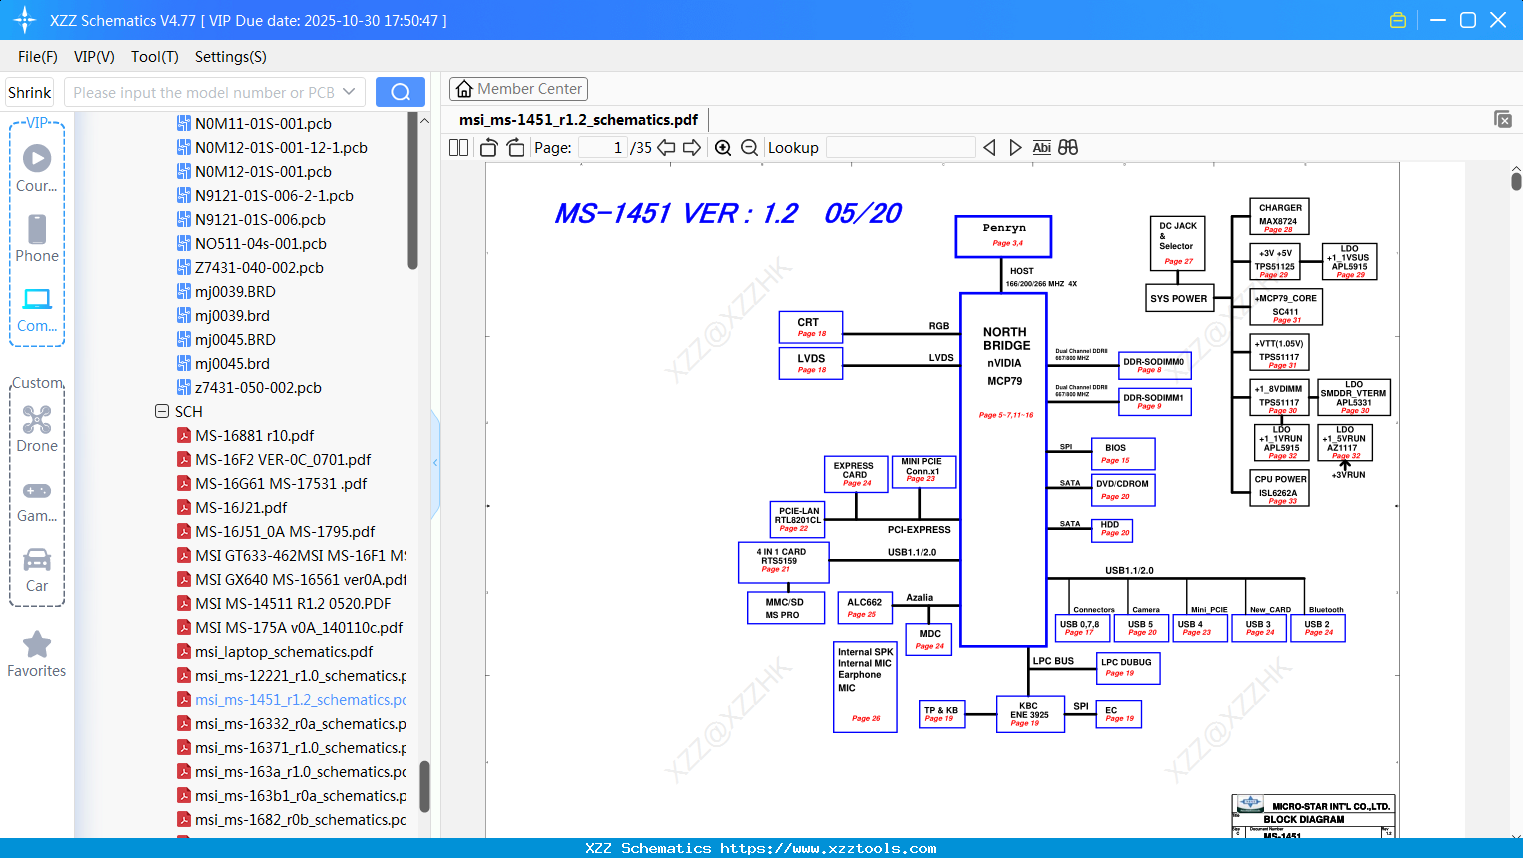The width and height of the screenshot is (1523, 858).
Task: Zoom out of the schematic page
Action: pyautogui.click(x=749, y=148)
